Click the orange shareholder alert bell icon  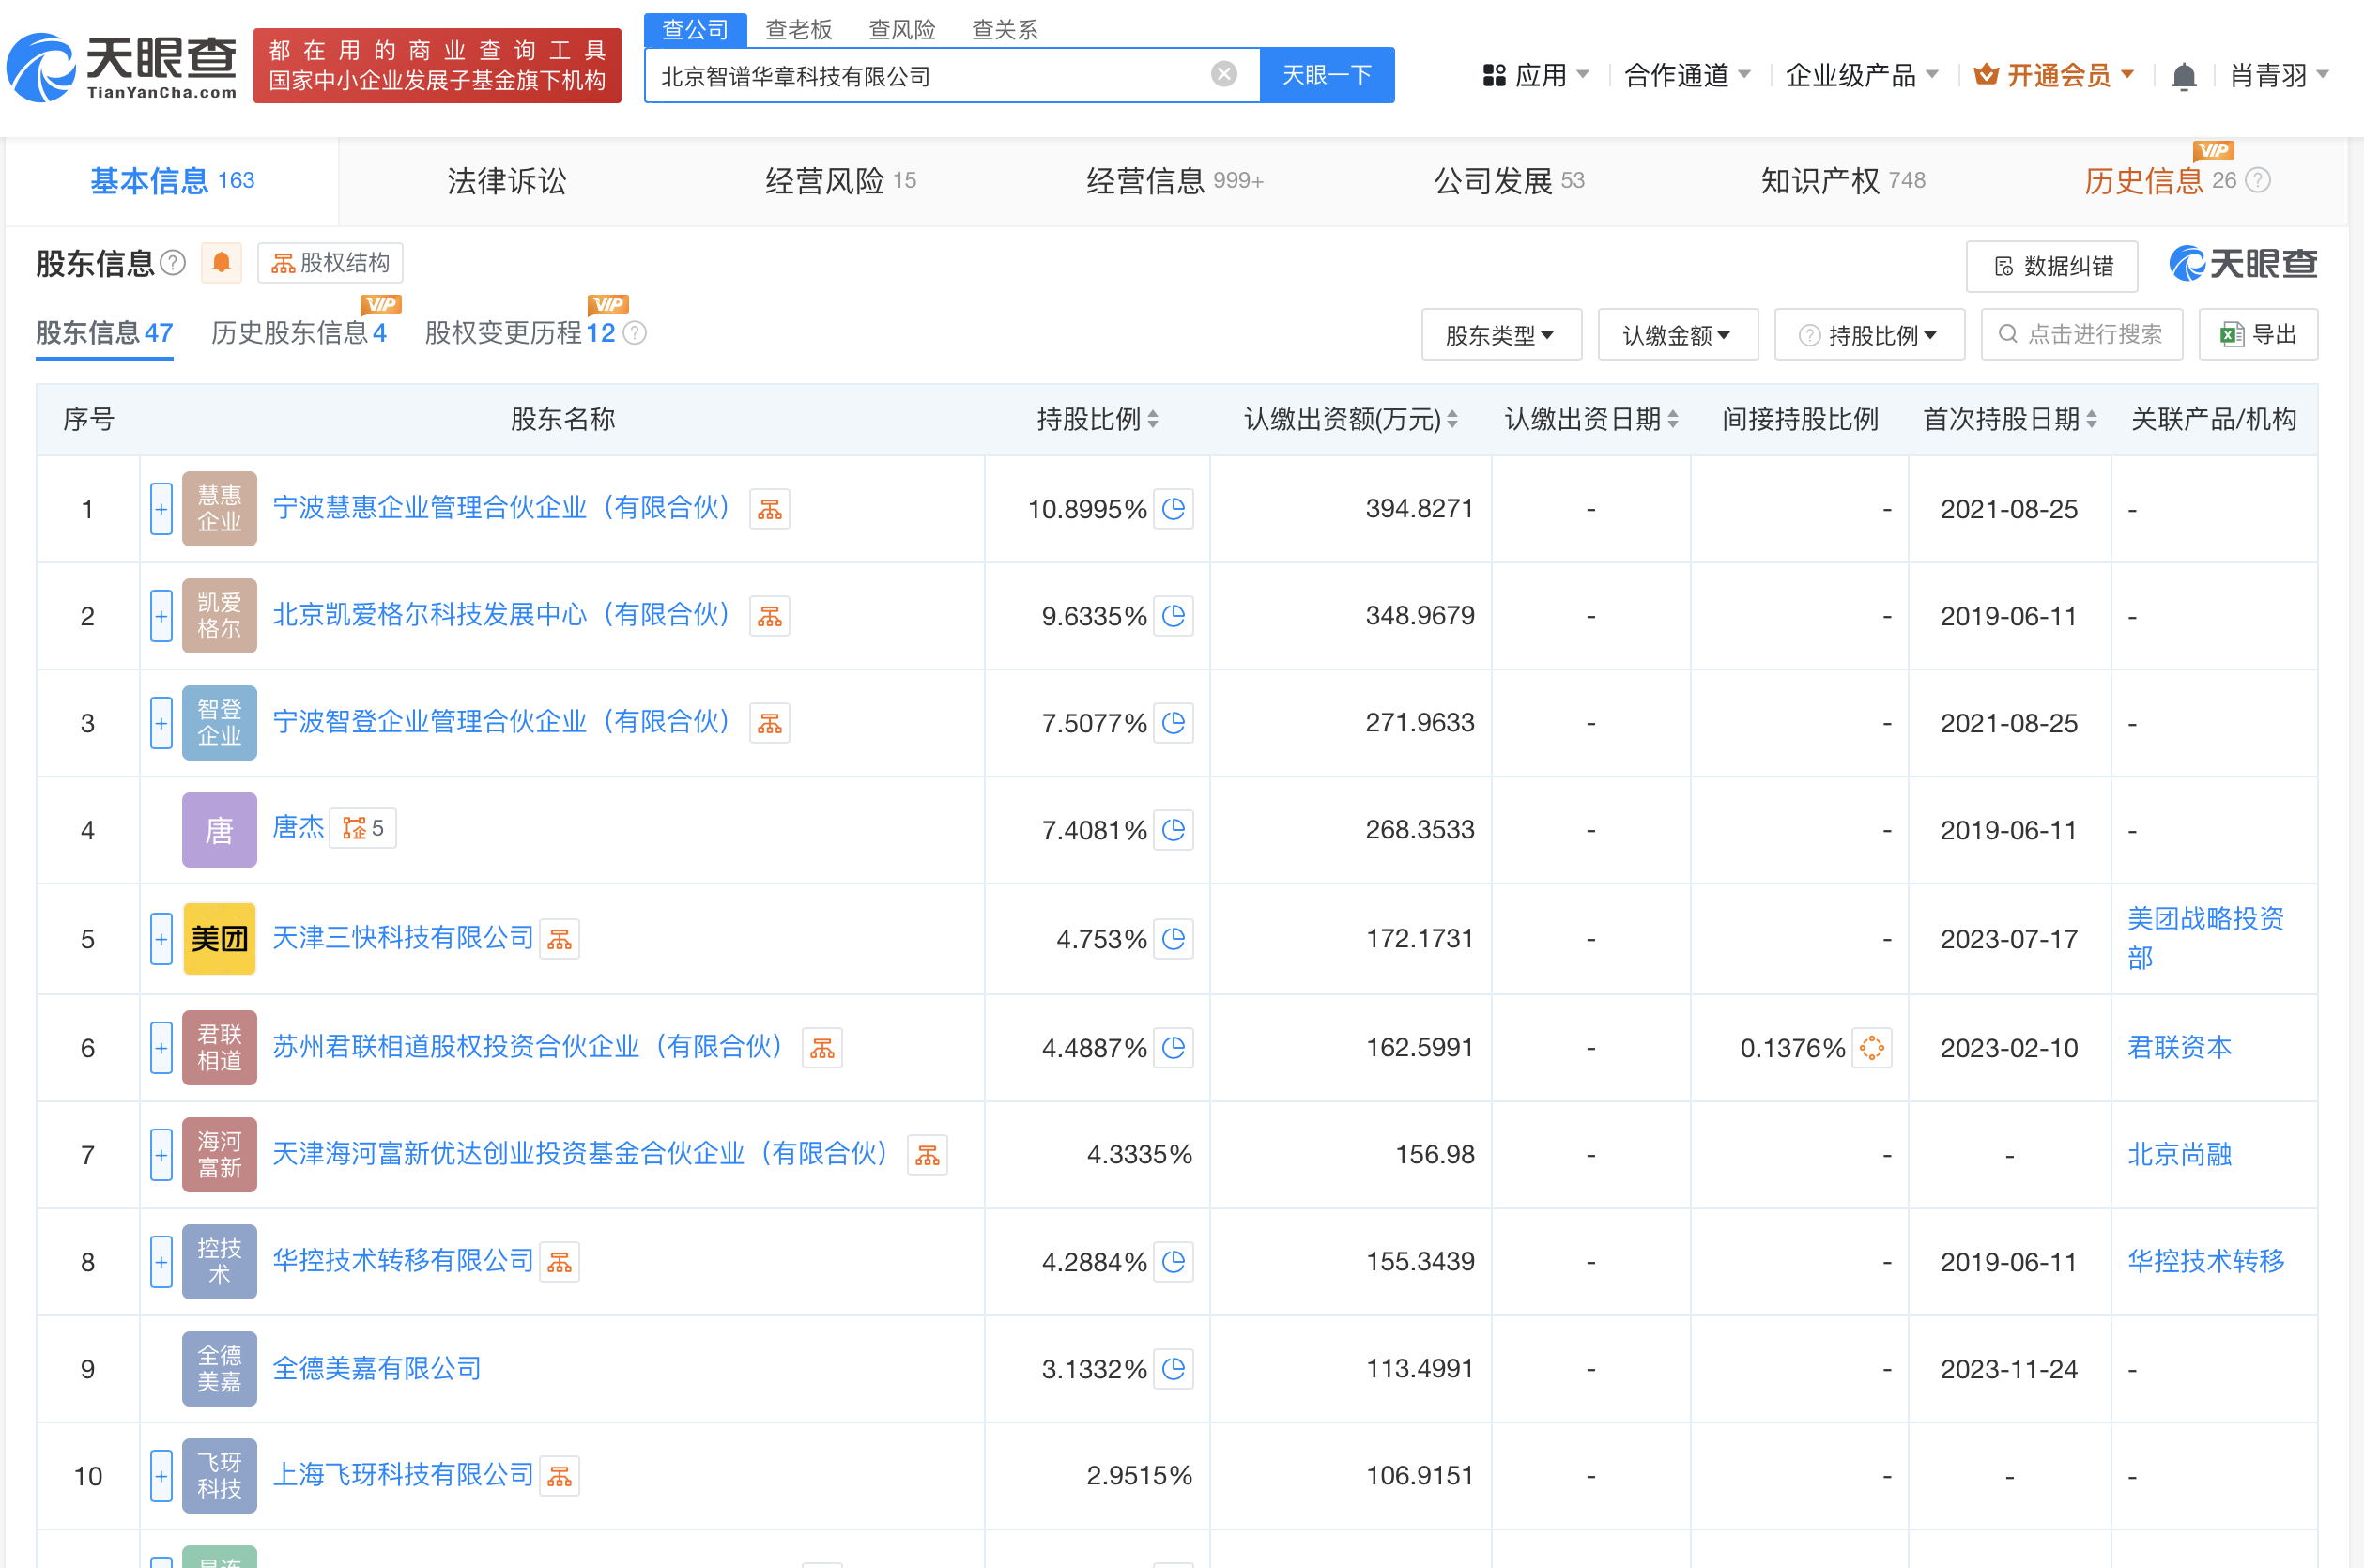[x=221, y=263]
